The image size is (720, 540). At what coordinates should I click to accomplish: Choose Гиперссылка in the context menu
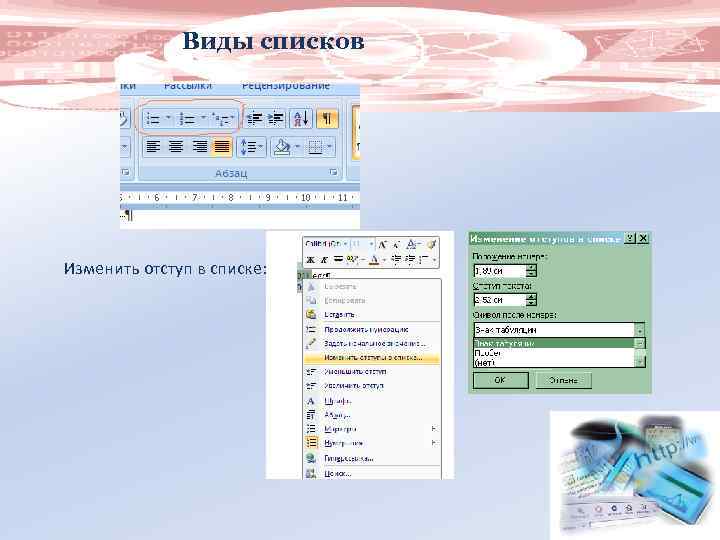coord(372,458)
